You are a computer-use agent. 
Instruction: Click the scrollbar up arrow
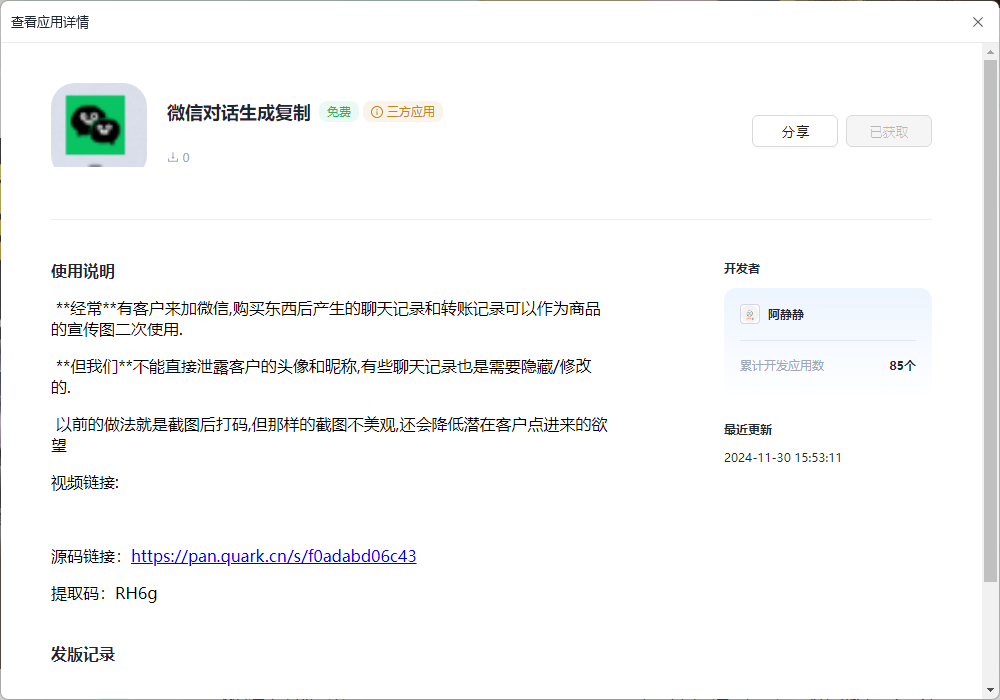pos(990,52)
